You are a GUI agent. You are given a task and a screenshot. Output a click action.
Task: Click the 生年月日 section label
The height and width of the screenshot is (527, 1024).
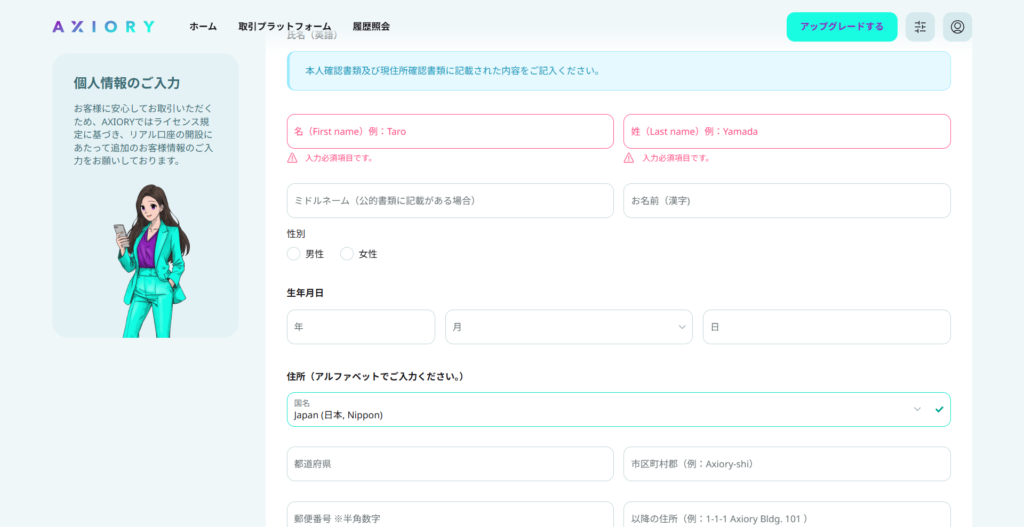click(305, 293)
